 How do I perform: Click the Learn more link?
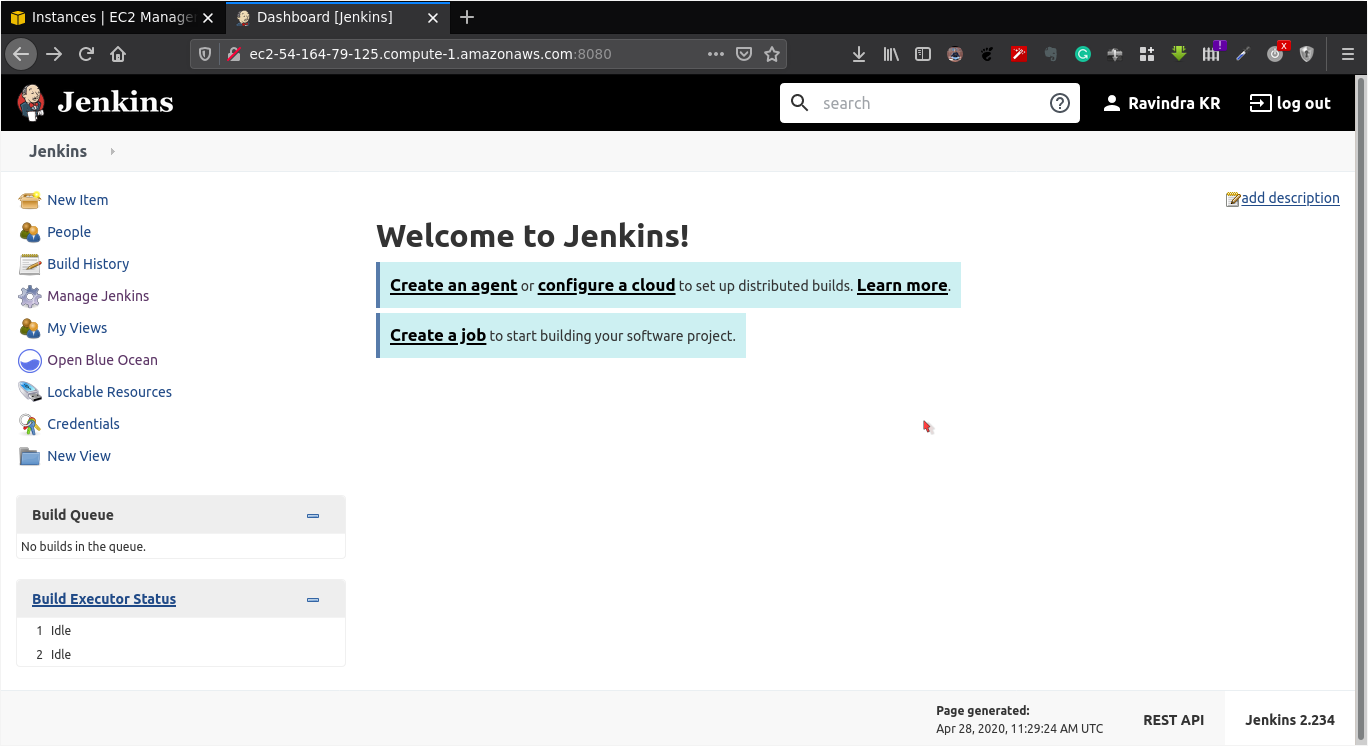coord(902,285)
